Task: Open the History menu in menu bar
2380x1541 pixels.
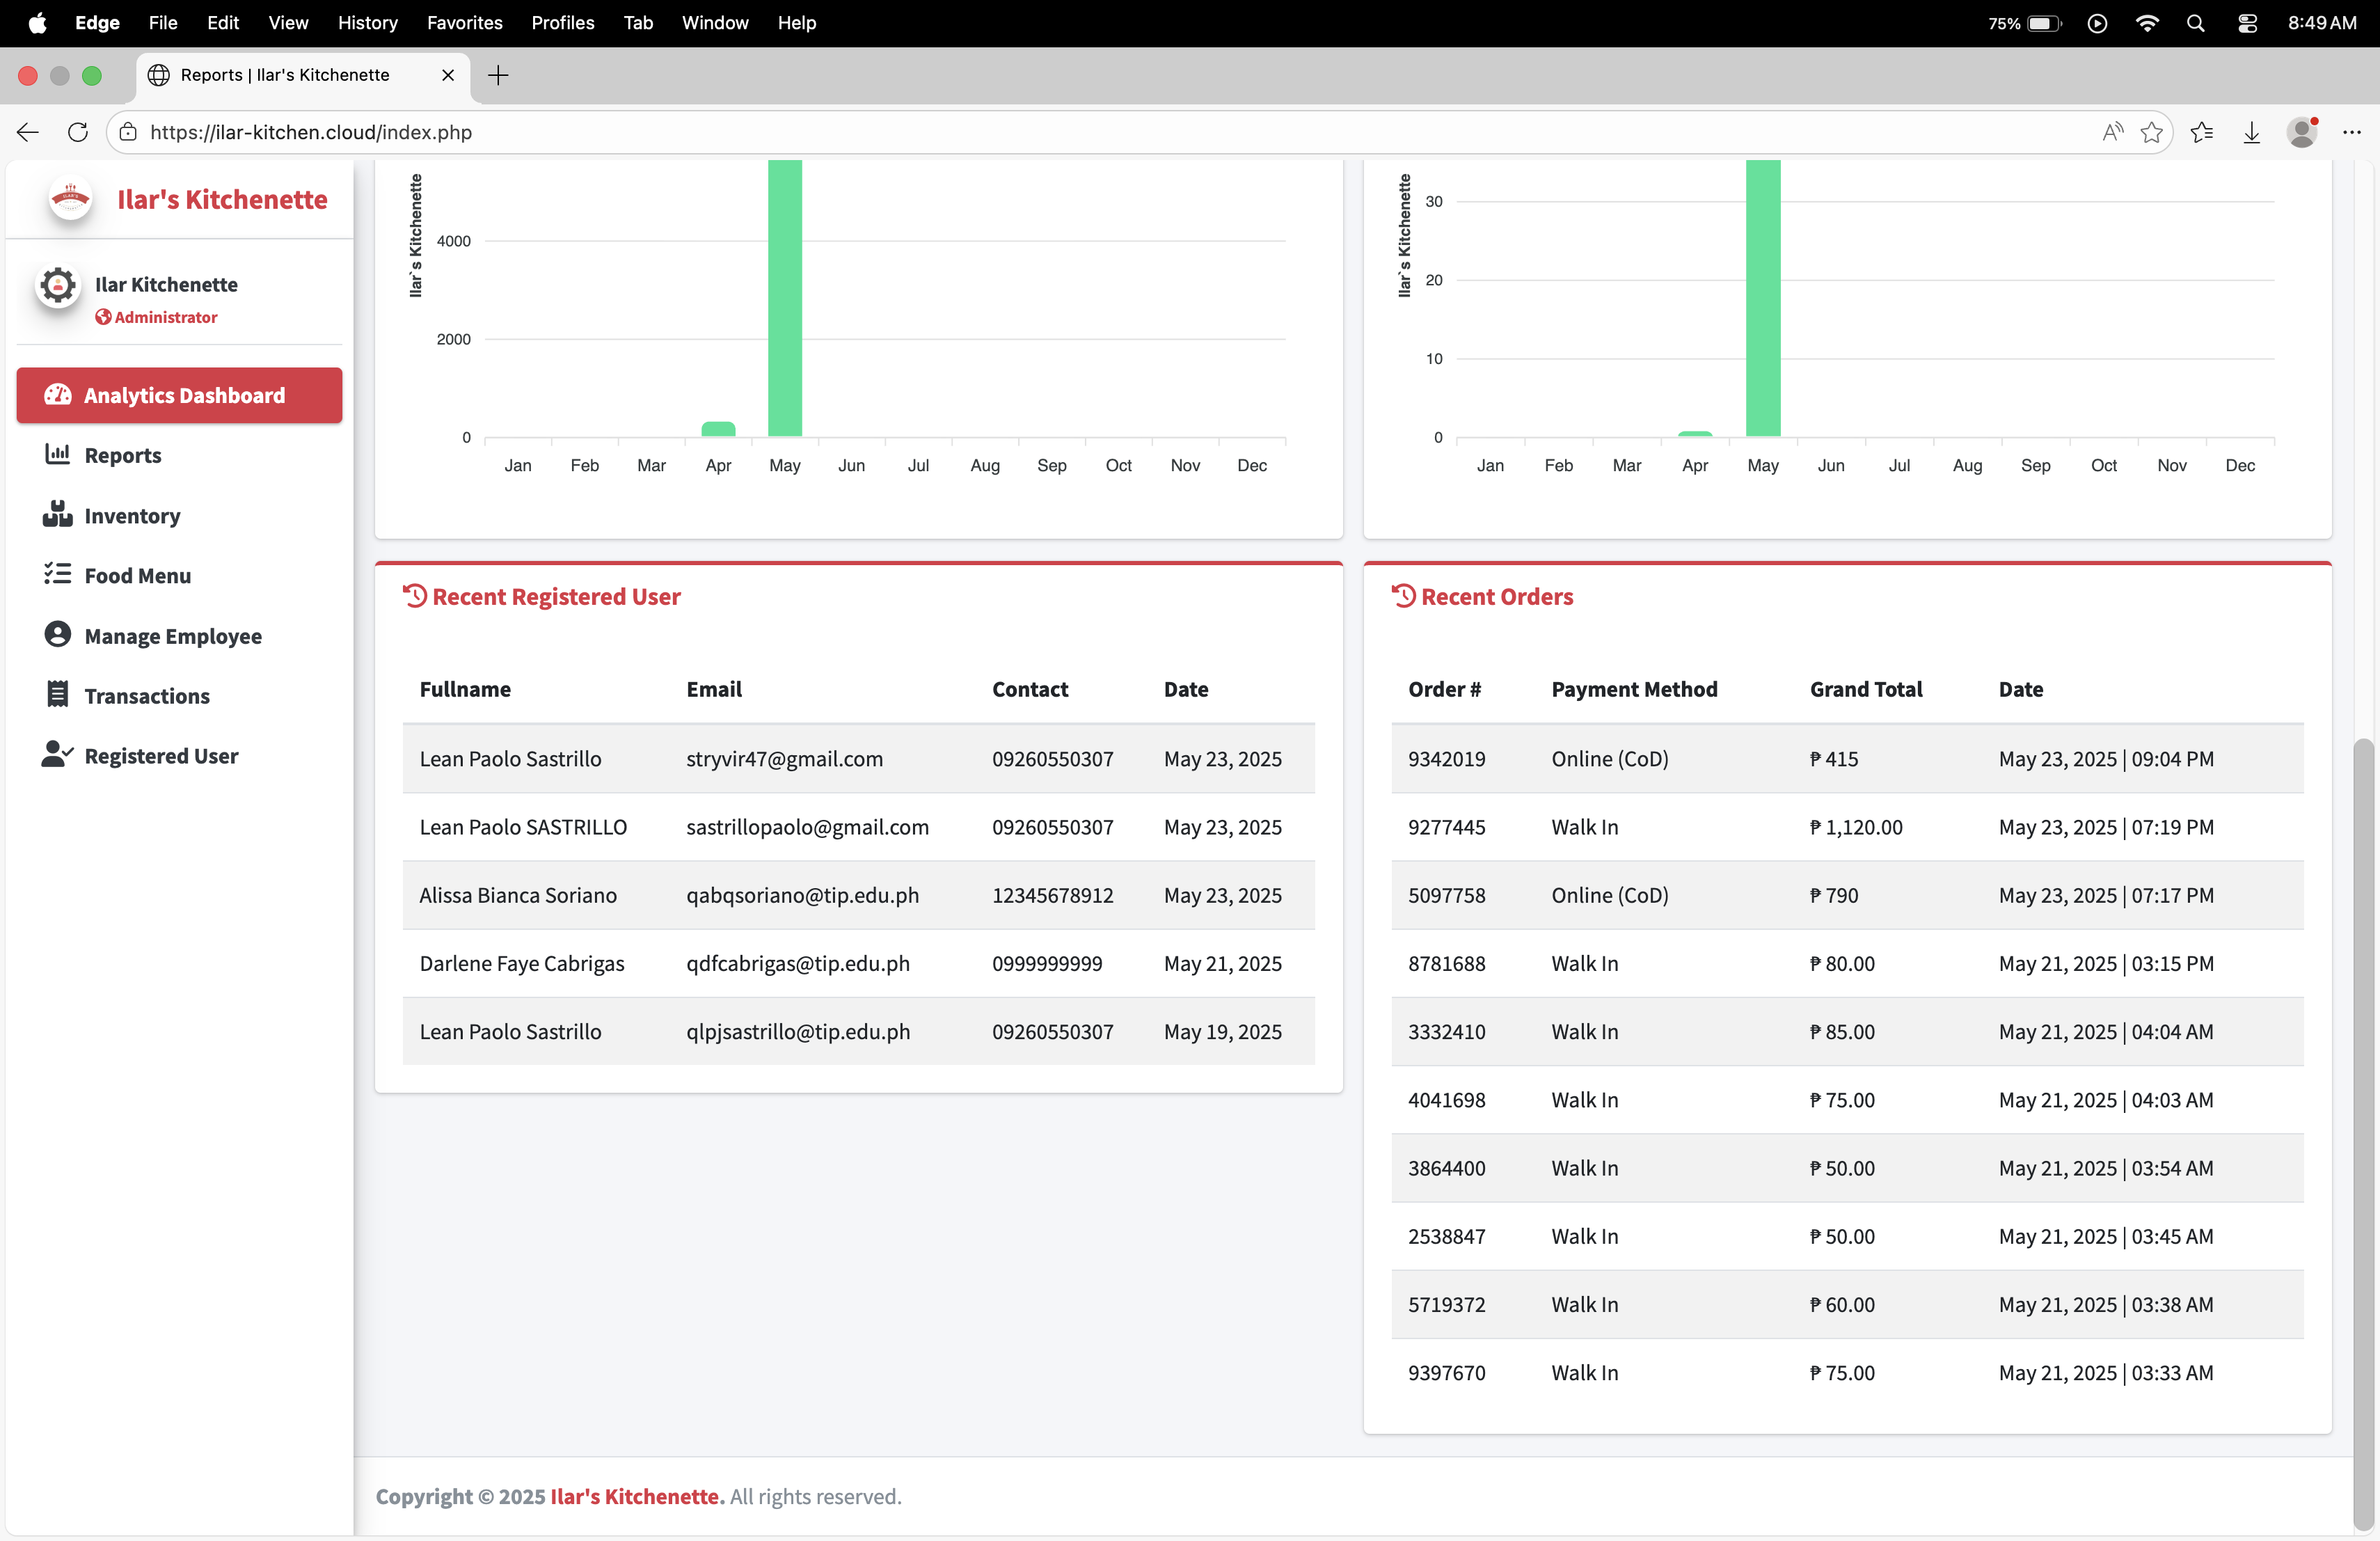Action: (367, 22)
